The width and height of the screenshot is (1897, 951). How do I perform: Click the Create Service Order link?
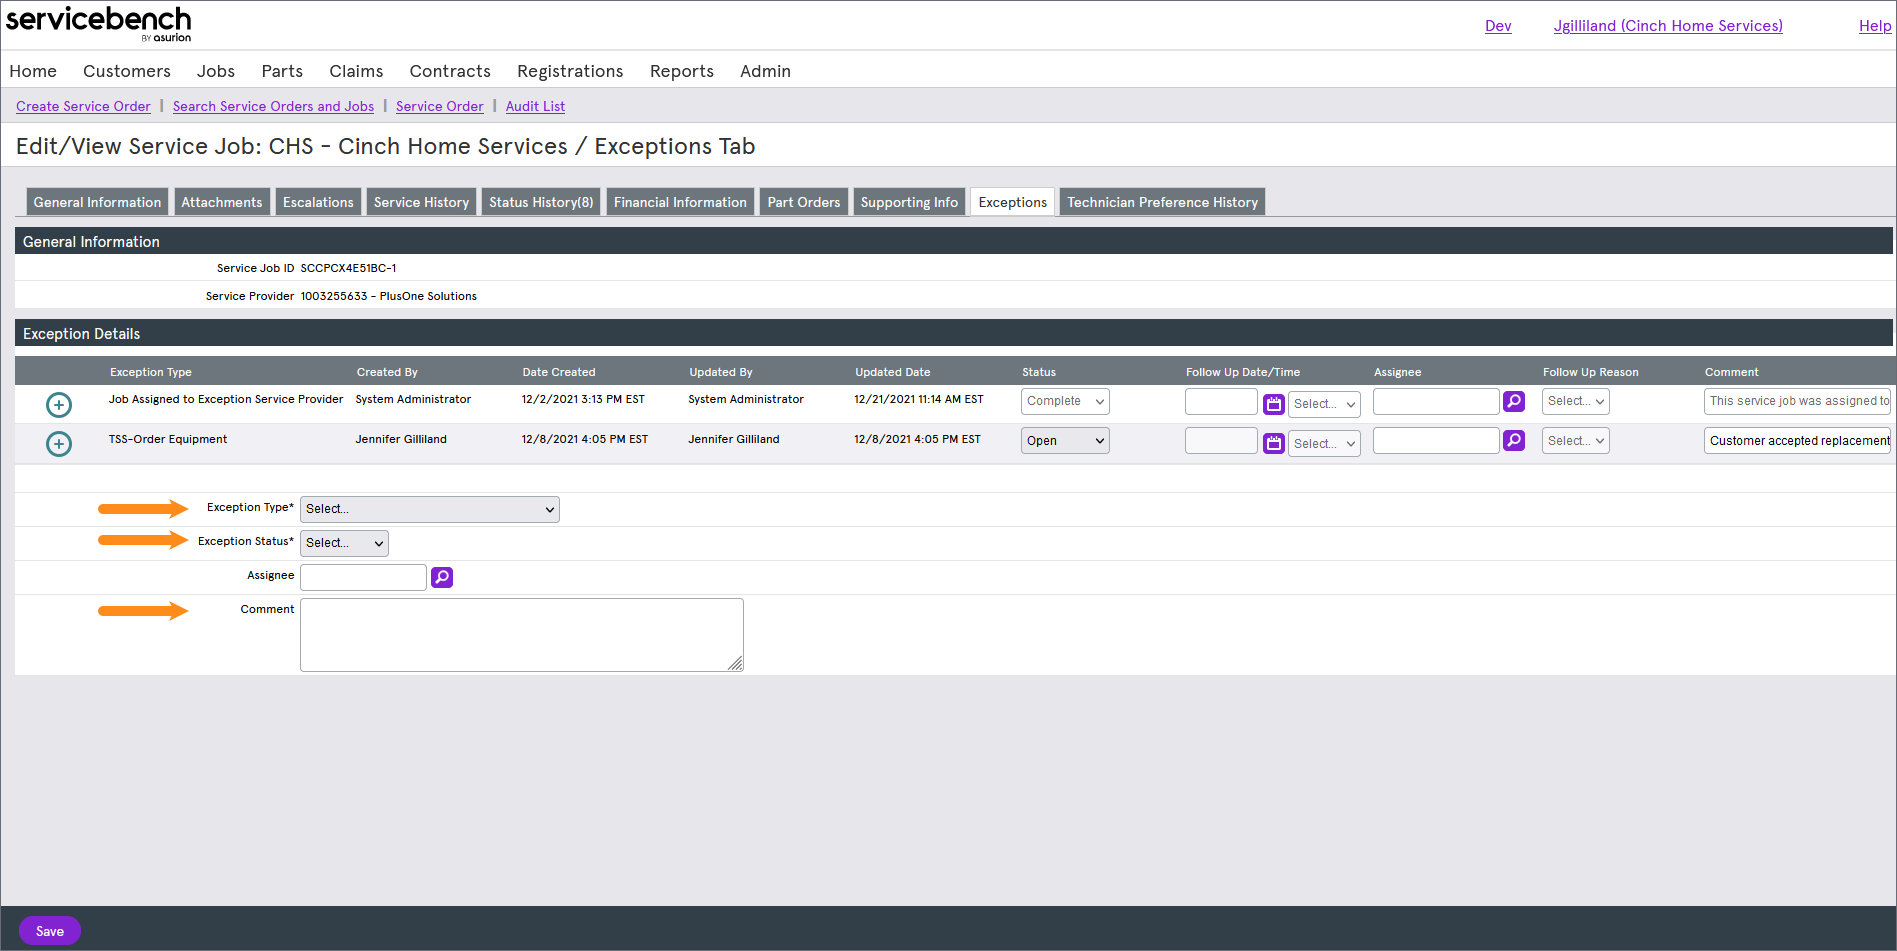click(83, 106)
